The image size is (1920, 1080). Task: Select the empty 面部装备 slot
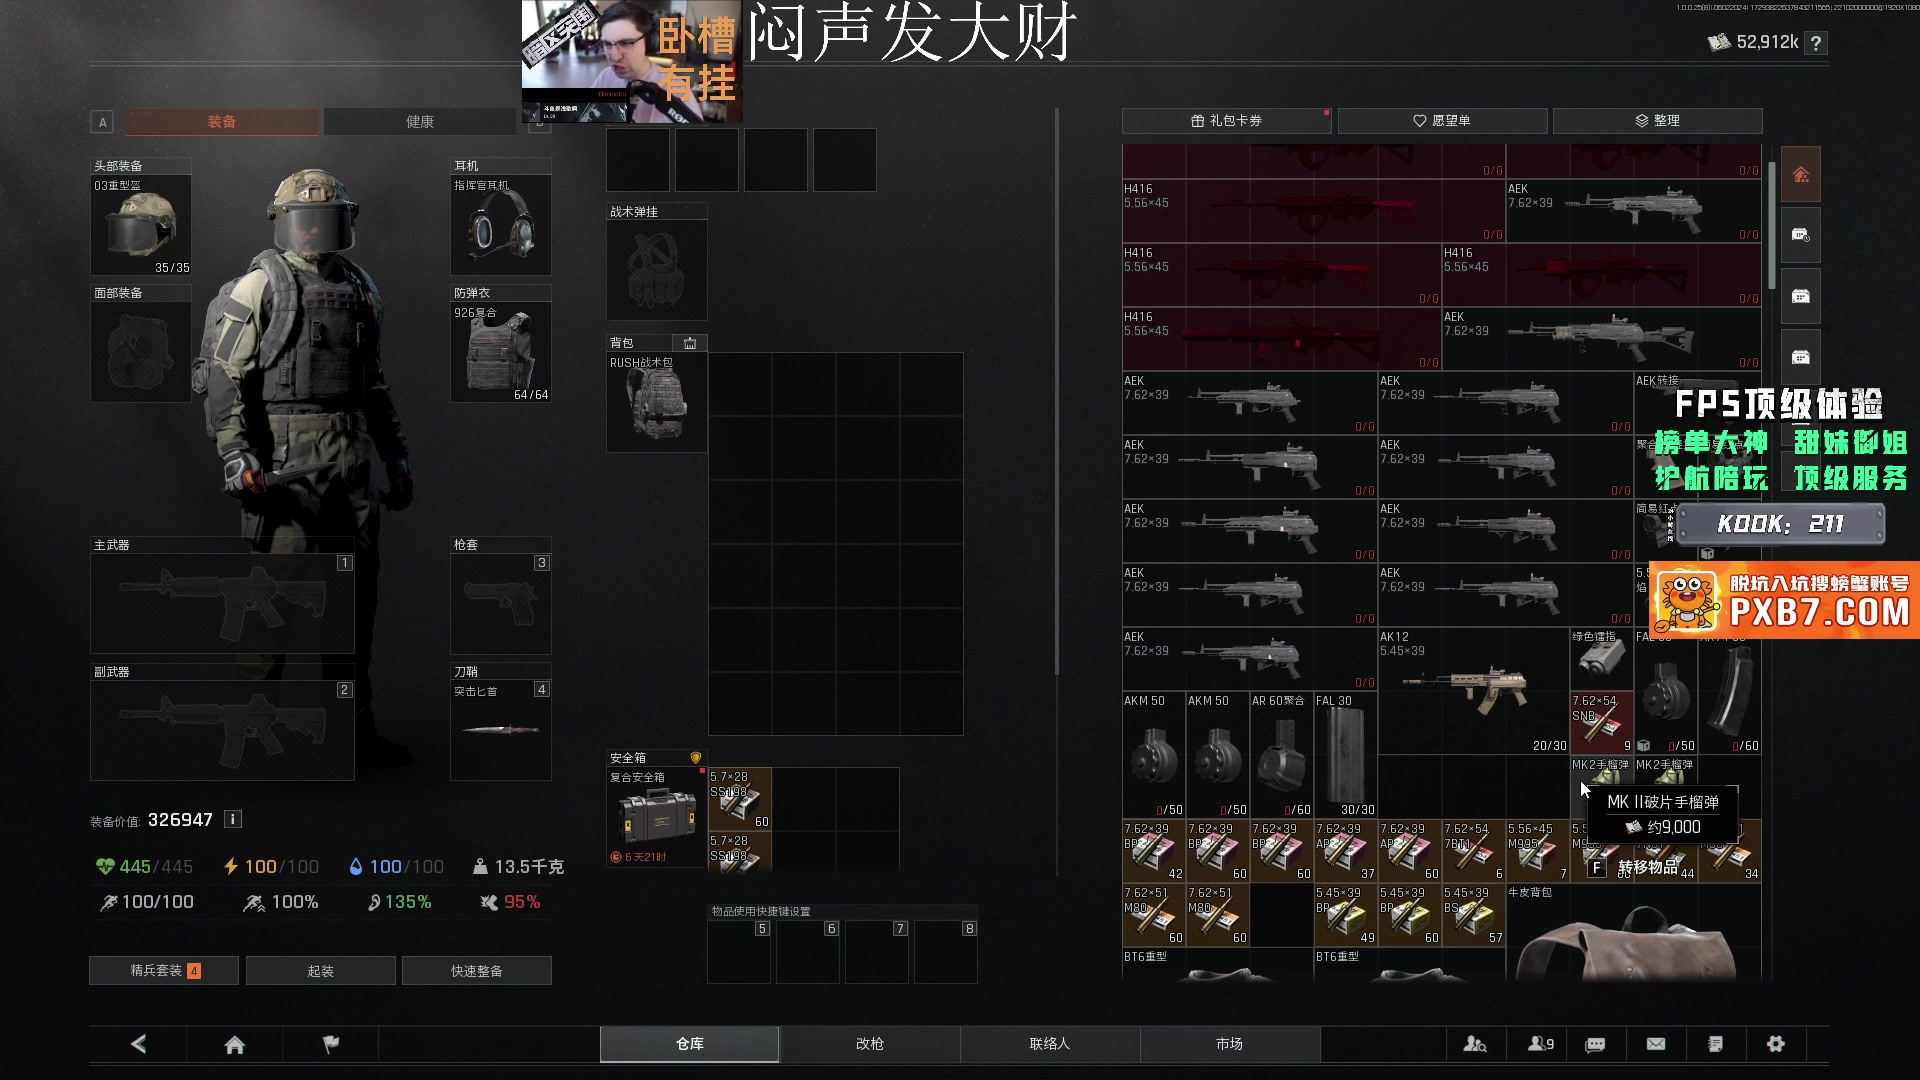pyautogui.click(x=141, y=352)
